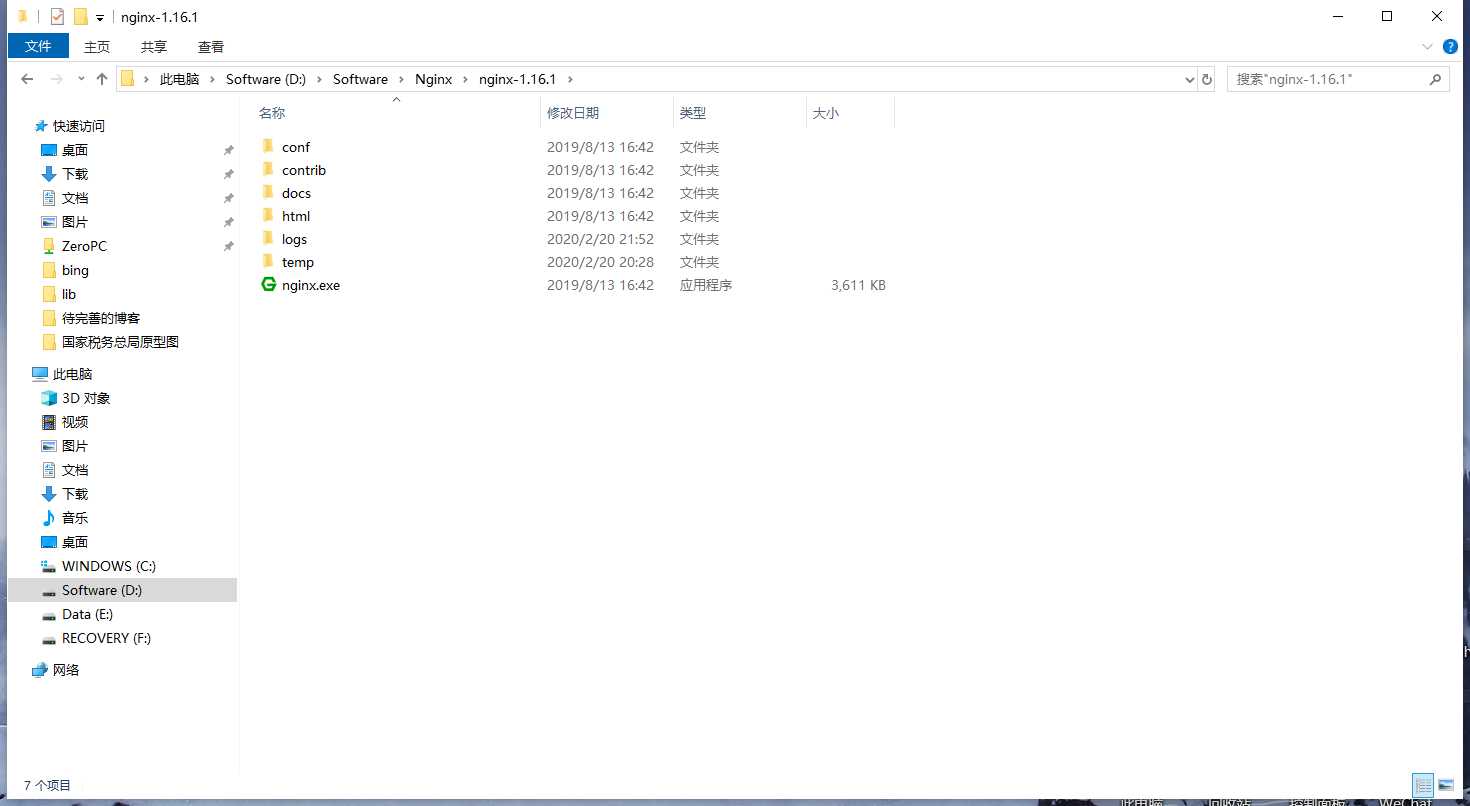The width and height of the screenshot is (1470, 806).
Task: Select the temp folder icon
Action: click(268, 261)
